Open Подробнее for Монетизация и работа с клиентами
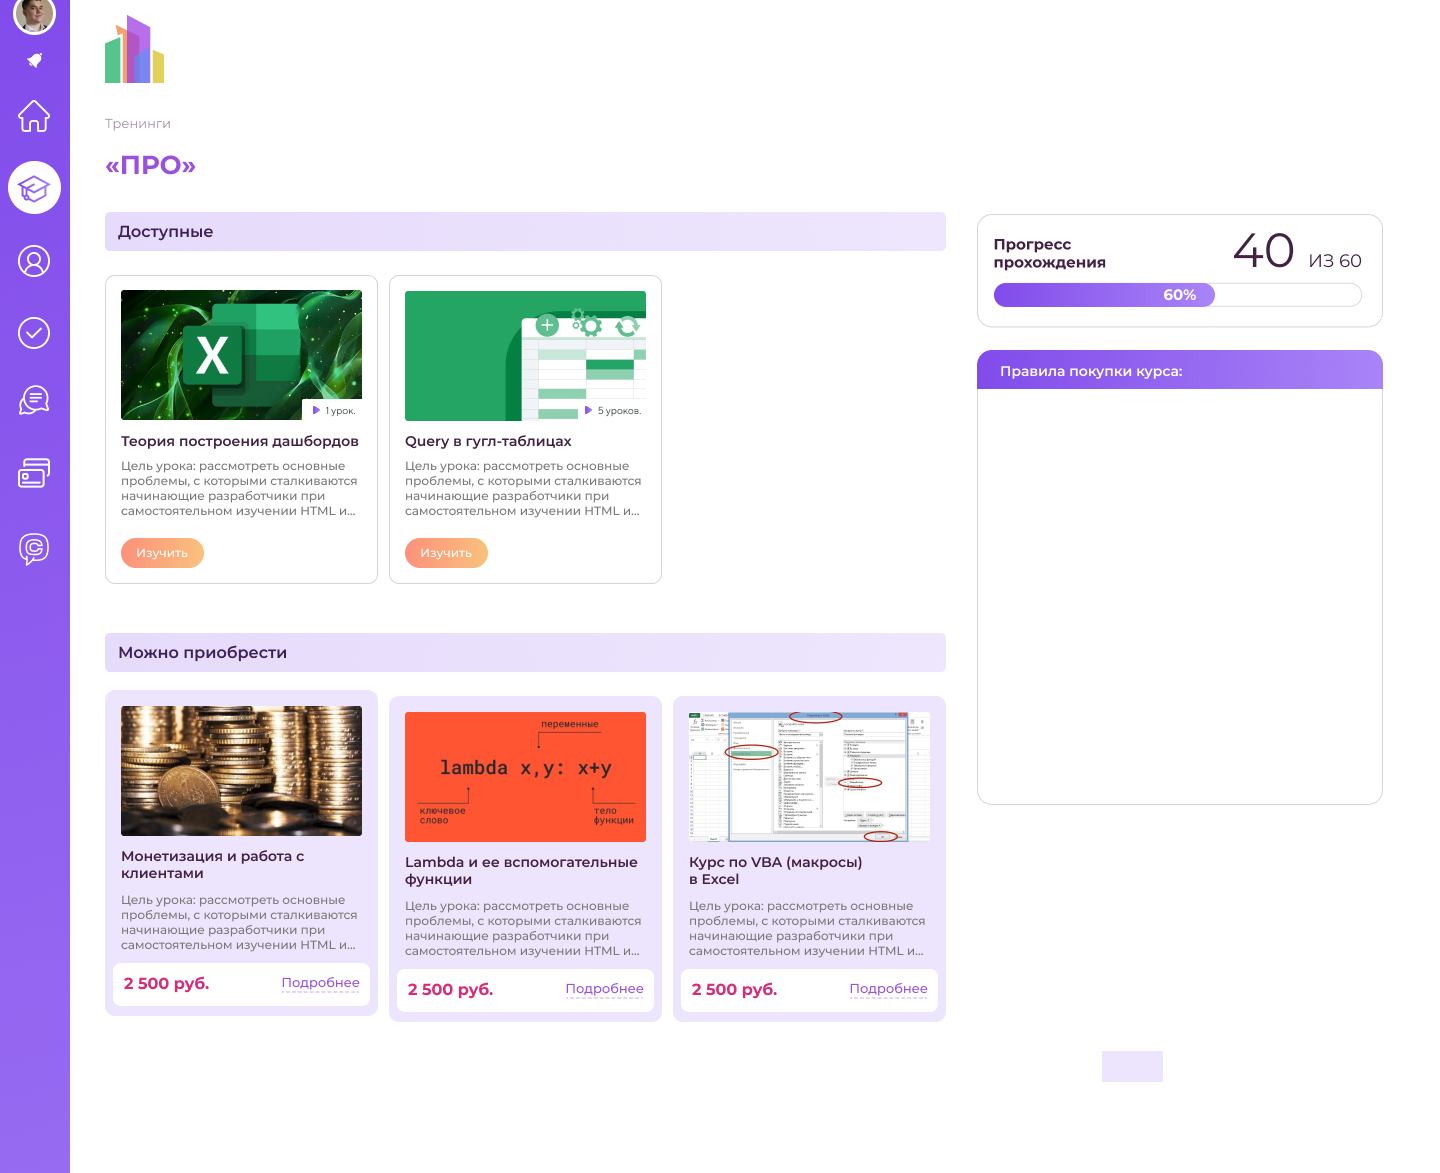The height and width of the screenshot is (1173, 1440). (x=320, y=983)
